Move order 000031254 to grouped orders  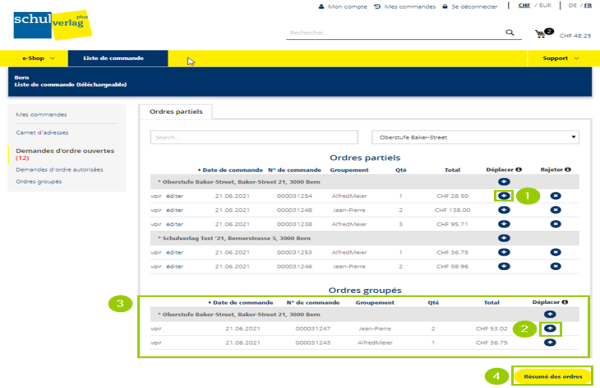click(x=504, y=196)
